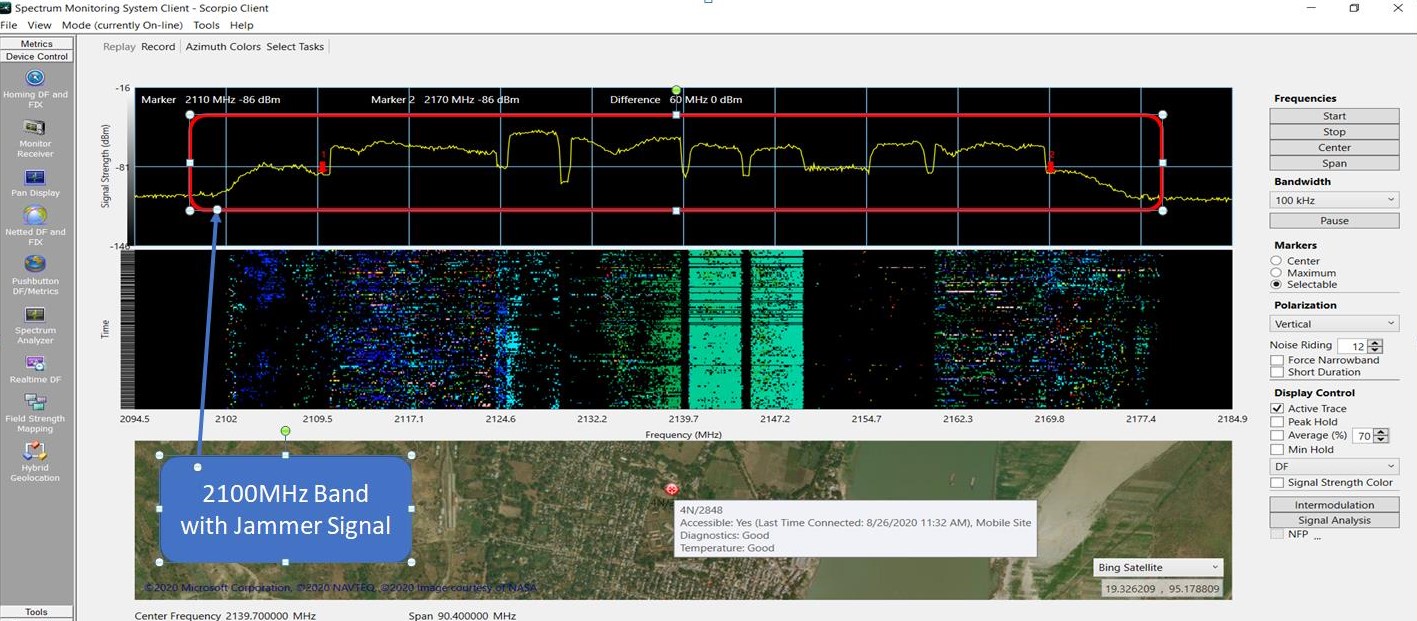1417x621 pixels.
Task: Click the Record toolbar item
Action: pyautogui.click(x=158, y=47)
